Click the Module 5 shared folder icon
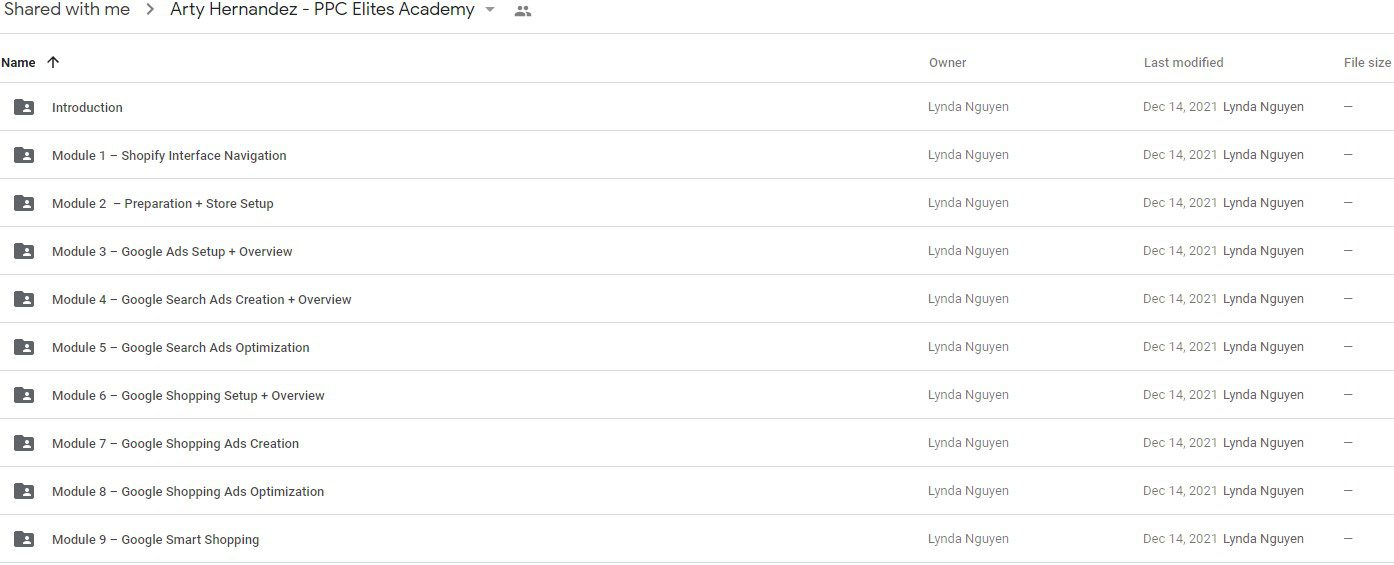 24,347
